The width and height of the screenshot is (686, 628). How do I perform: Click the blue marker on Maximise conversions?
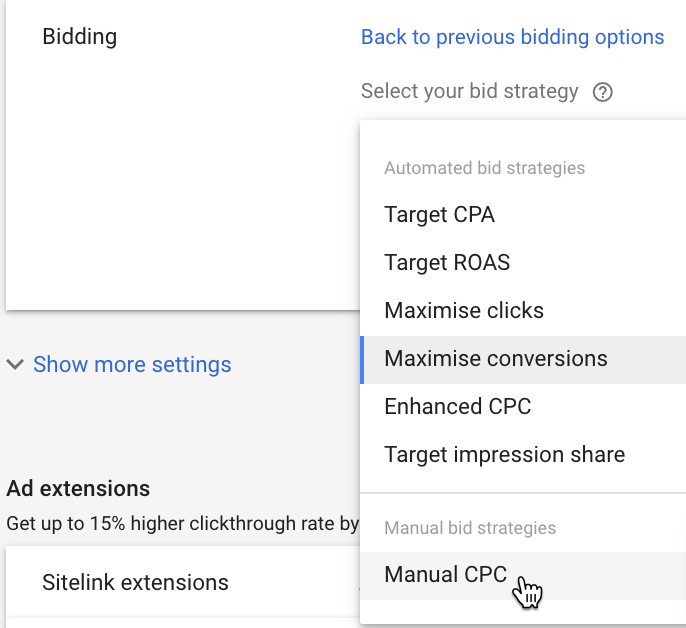(362, 358)
